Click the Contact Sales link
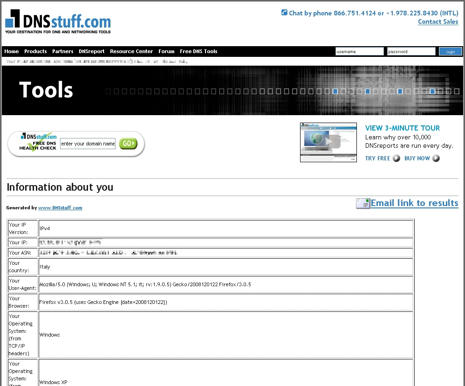The image size is (465, 386). (438, 22)
